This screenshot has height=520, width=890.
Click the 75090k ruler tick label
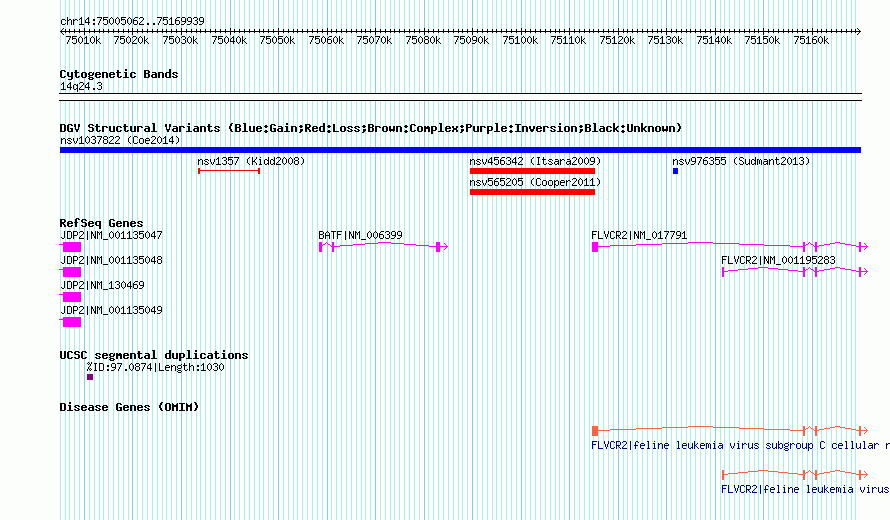click(471, 40)
